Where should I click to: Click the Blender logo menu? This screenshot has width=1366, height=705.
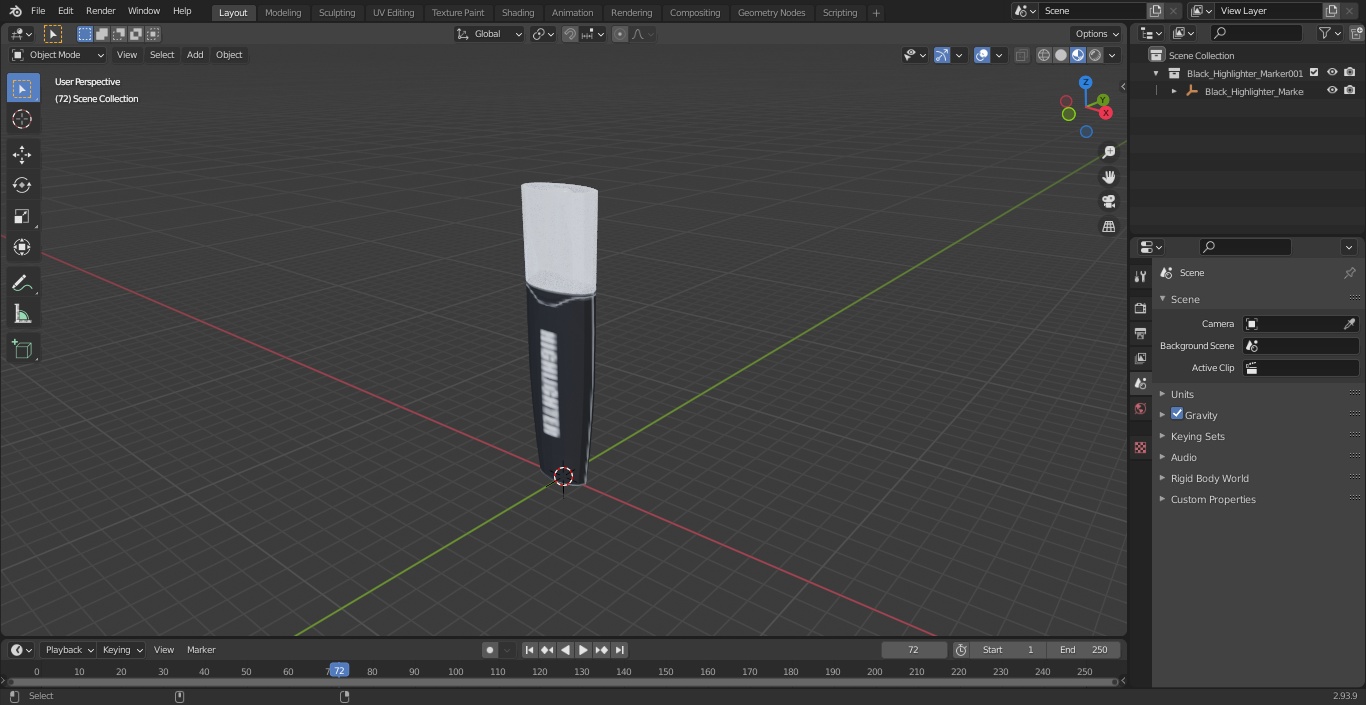click(15, 11)
